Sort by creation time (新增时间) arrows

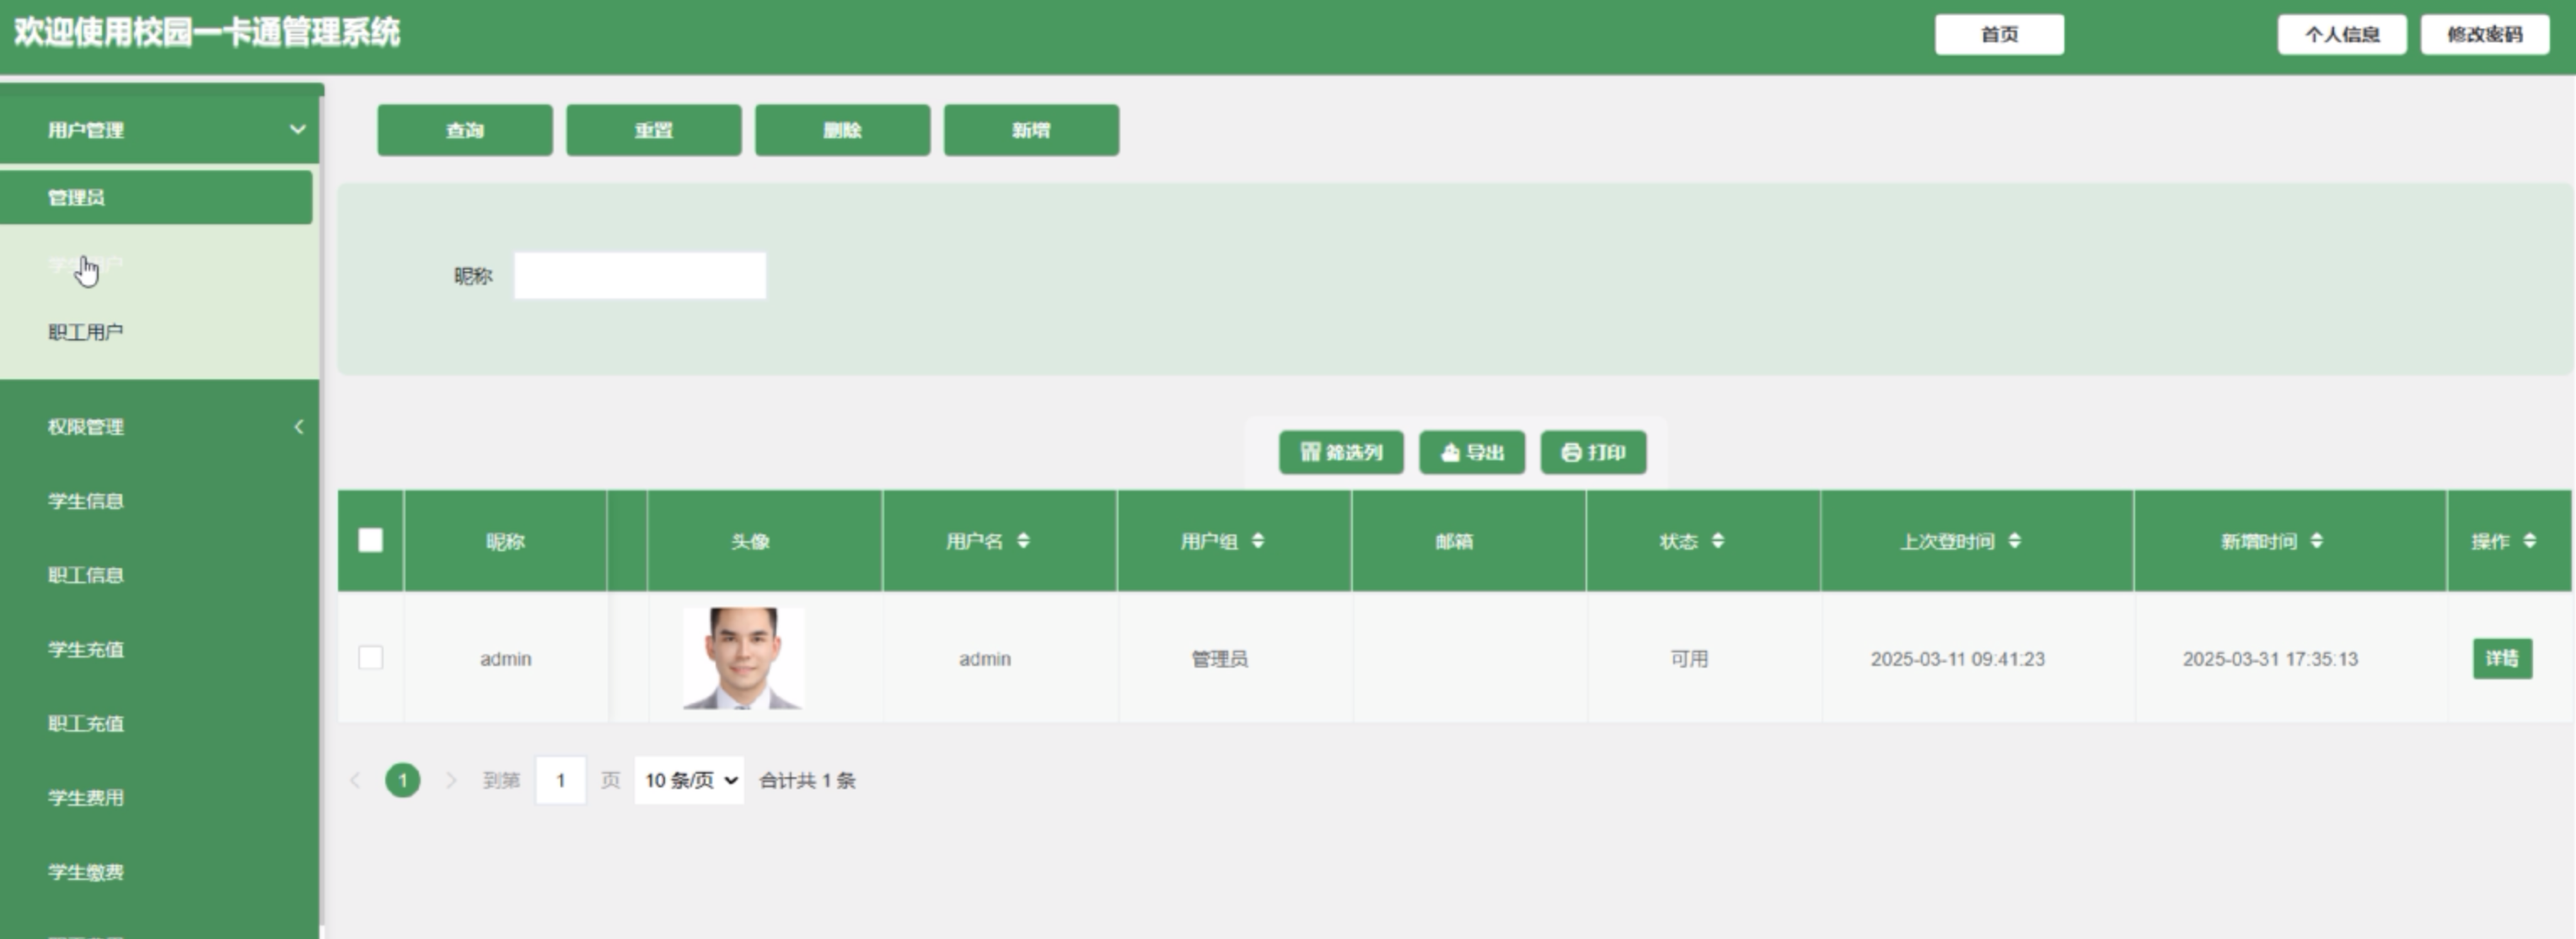point(2317,541)
